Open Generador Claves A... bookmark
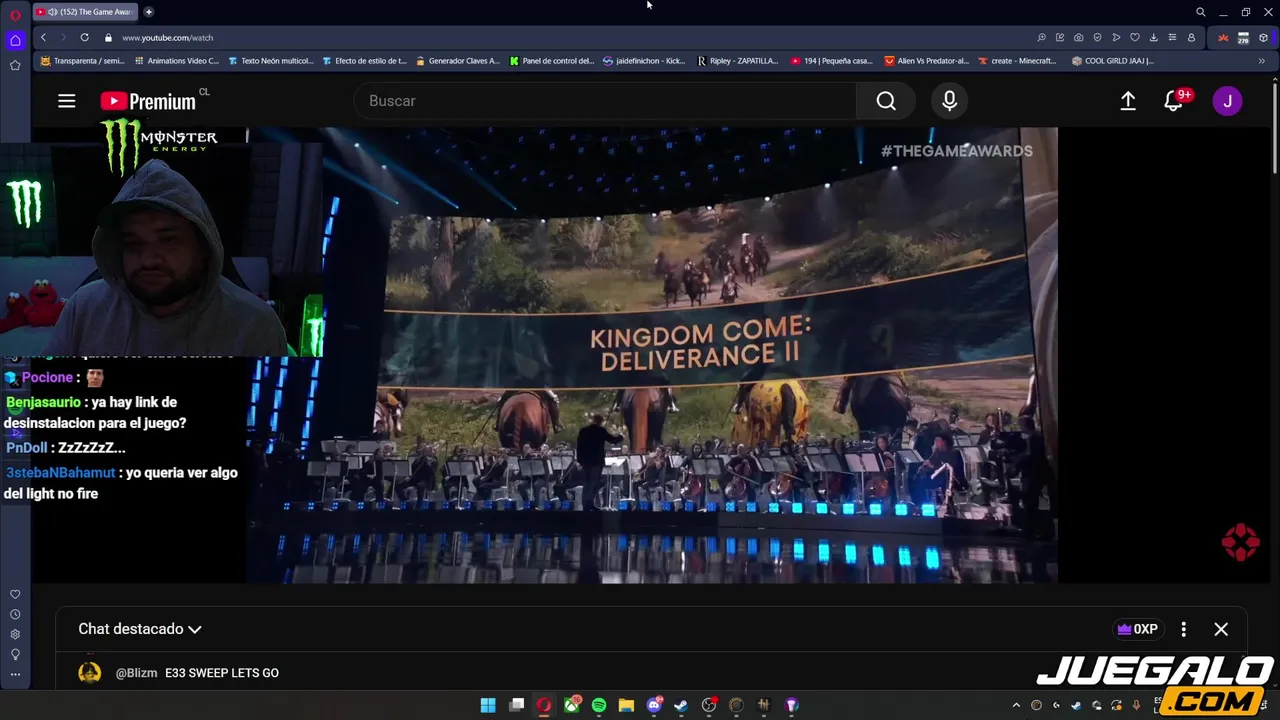The image size is (1280, 720). [457, 61]
